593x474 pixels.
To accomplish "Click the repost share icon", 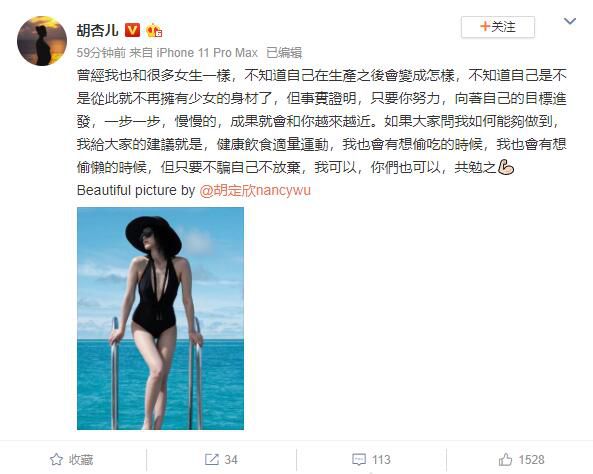I will [211, 460].
